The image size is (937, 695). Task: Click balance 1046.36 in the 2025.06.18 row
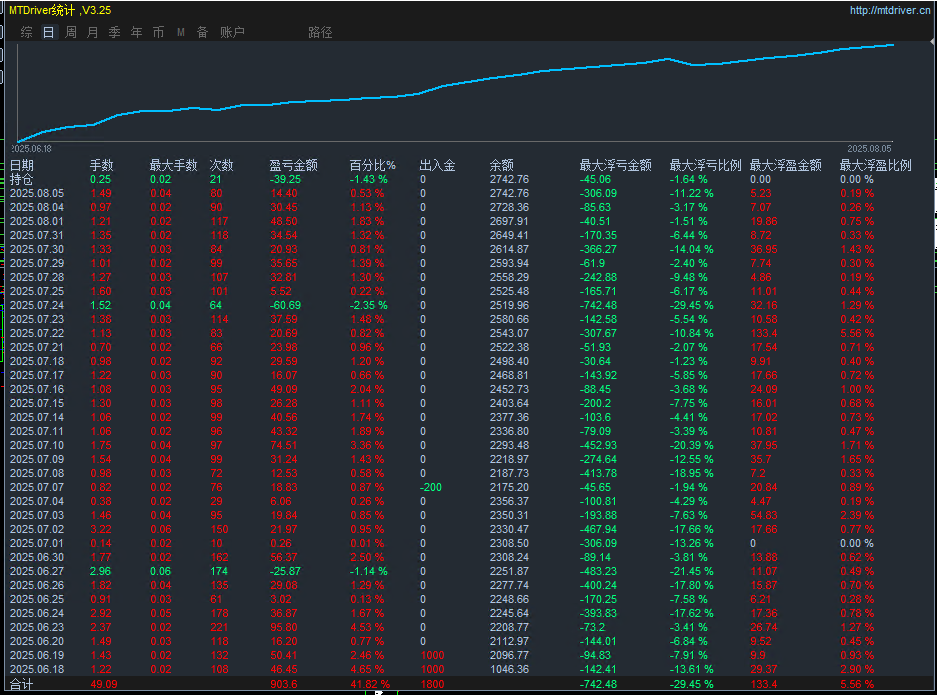pos(509,669)
